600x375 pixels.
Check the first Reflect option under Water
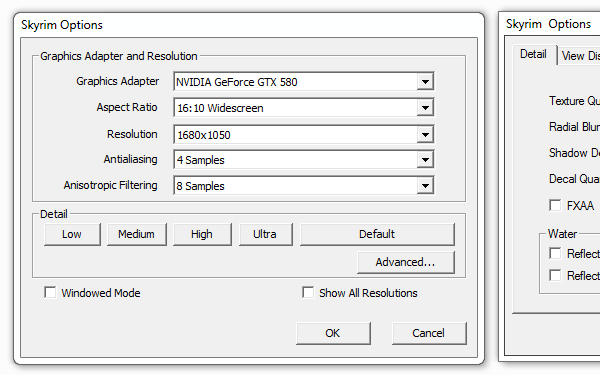(x=555, y=253)
